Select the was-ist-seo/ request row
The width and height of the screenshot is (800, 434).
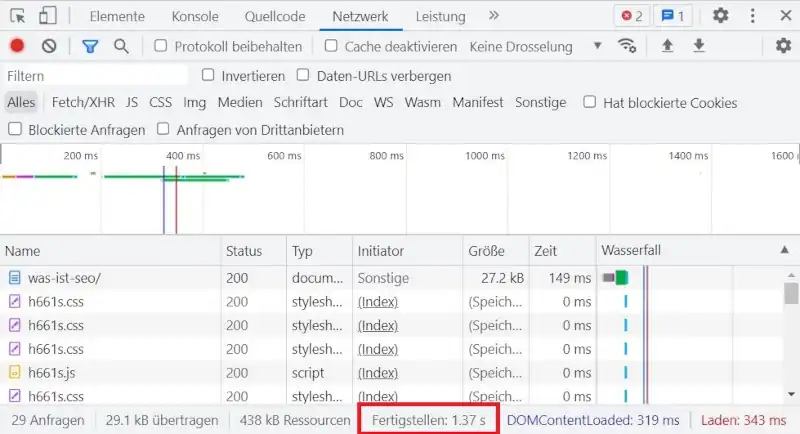(x=391, y=278)
